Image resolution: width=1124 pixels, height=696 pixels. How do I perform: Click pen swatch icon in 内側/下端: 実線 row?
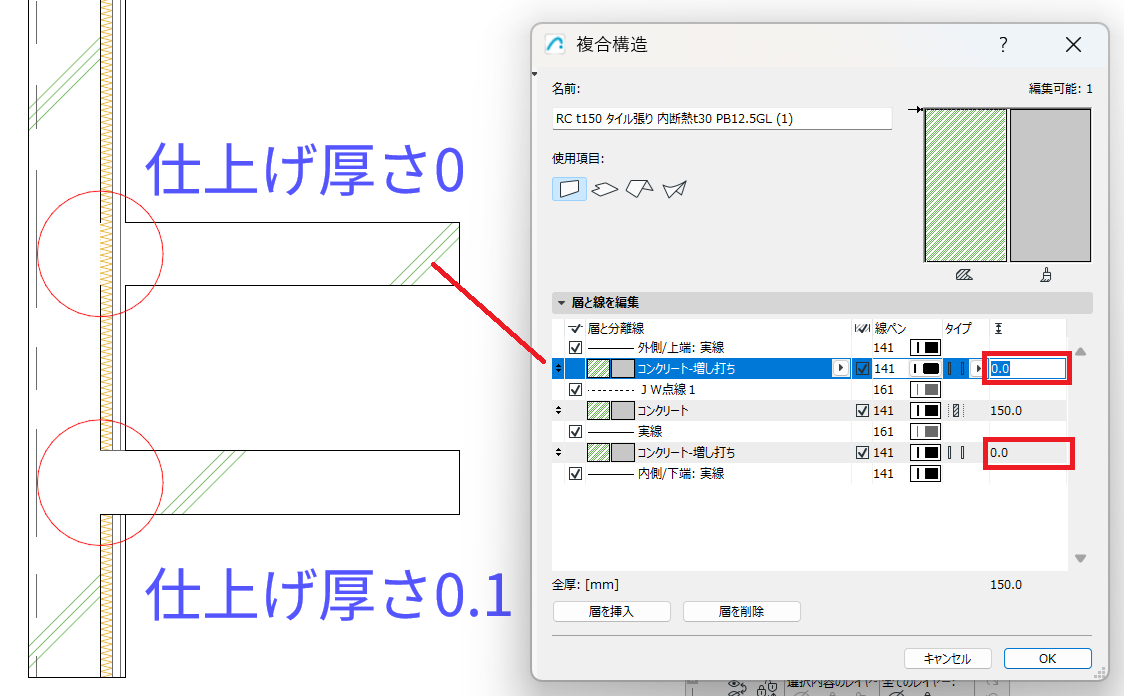[925, 473]
